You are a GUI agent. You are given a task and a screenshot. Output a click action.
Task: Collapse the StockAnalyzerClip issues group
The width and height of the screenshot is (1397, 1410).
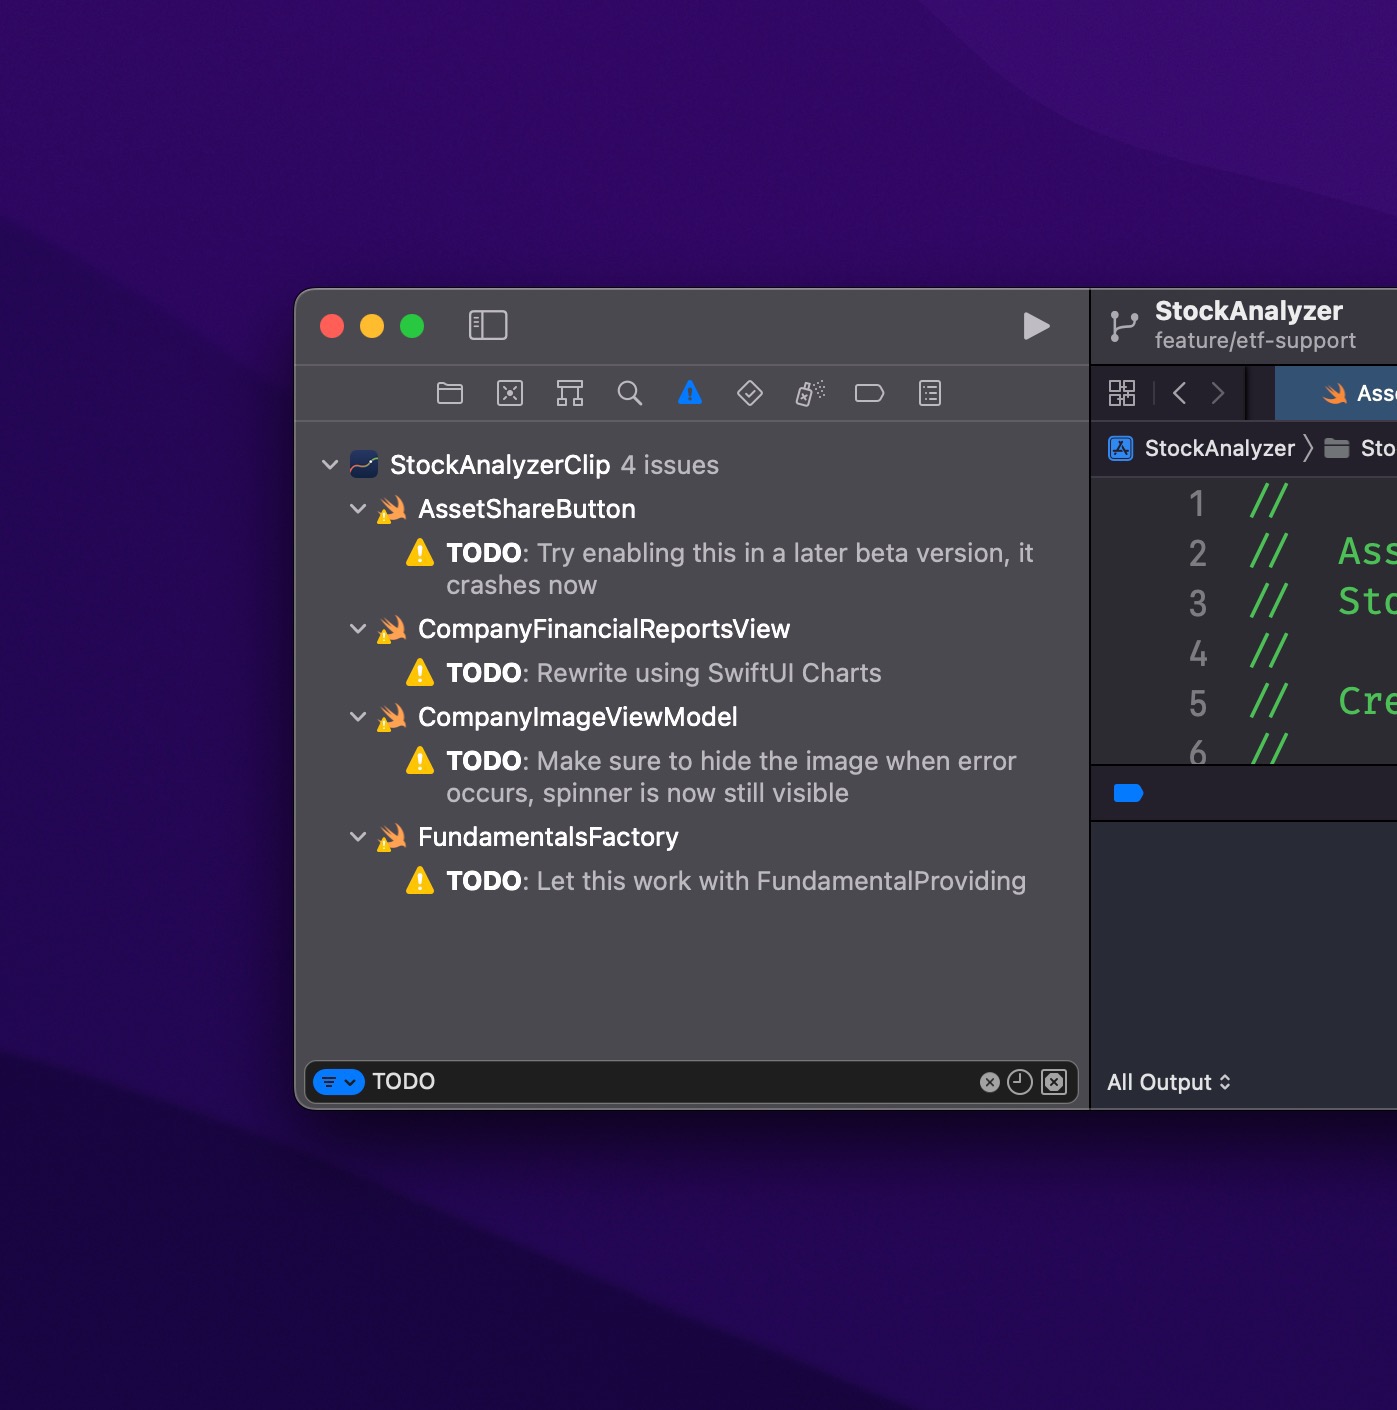[x=330, y=464]
